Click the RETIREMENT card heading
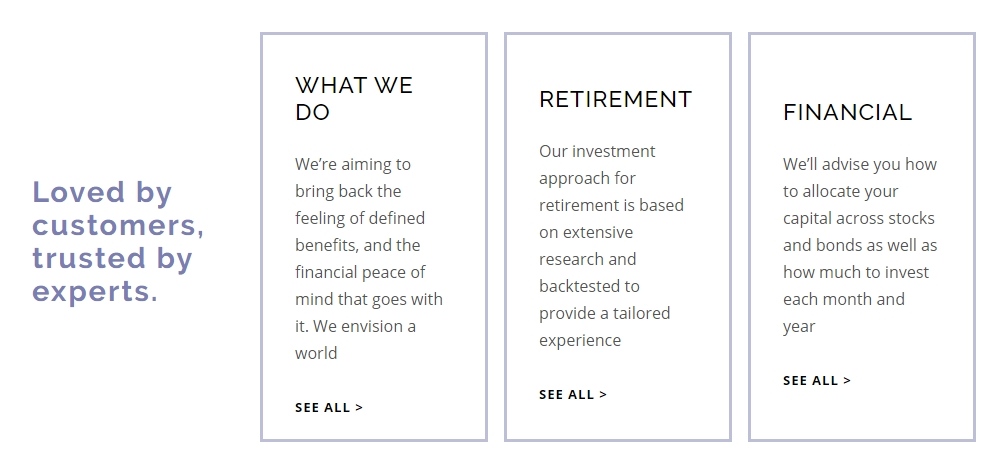 [616, 99]
